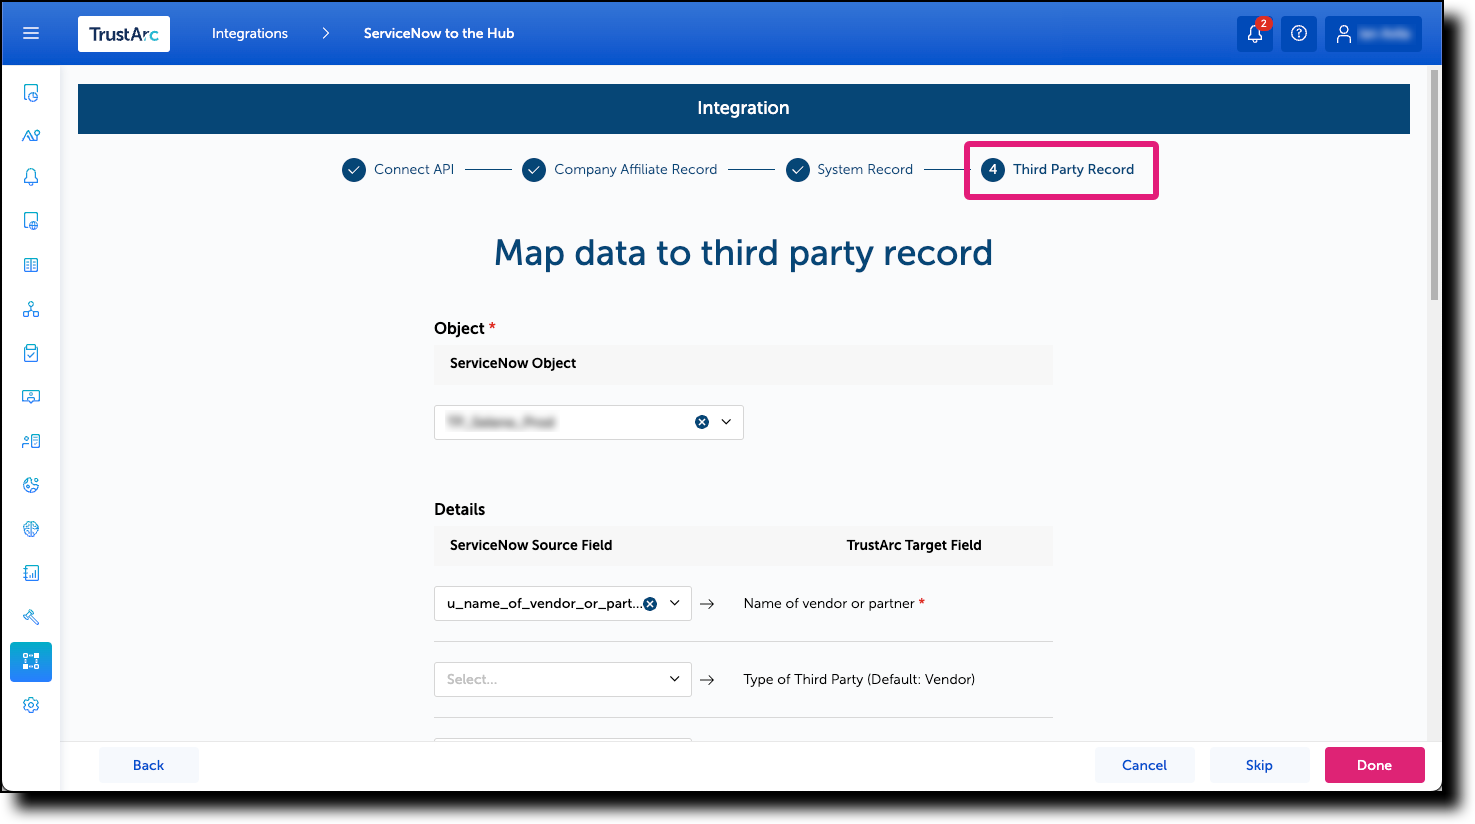This screenshot has height=824, width=1475.
Task: Open the Settings gear at sidebar bottom
Action: point(30,704)
